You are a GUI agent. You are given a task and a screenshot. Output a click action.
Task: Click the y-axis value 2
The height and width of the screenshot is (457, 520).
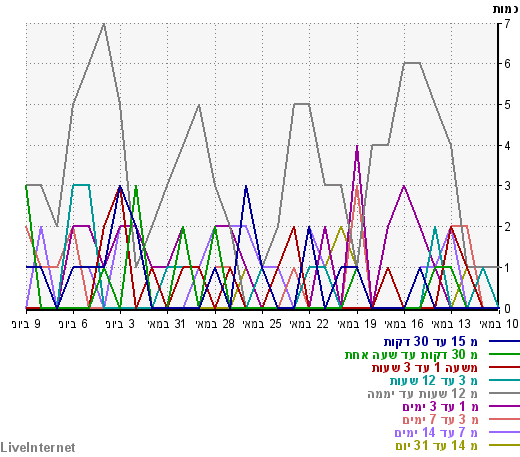[507, 227]
